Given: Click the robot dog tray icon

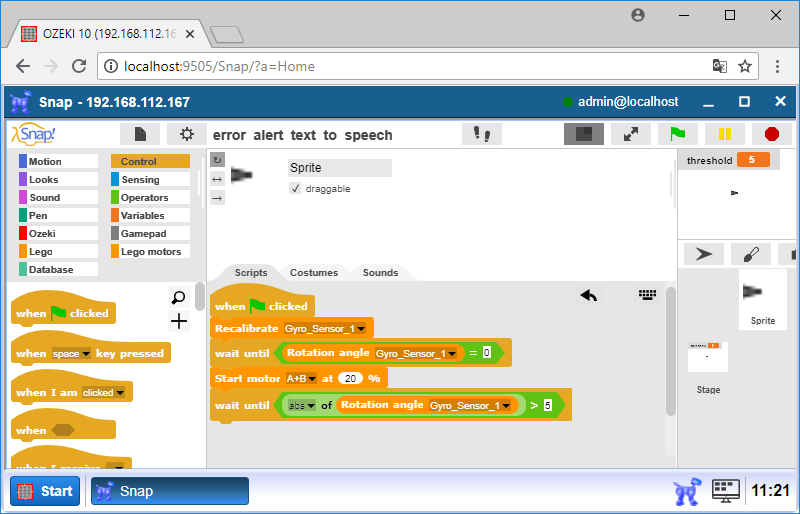Looking at the screenshot, I should coord(687,491).
